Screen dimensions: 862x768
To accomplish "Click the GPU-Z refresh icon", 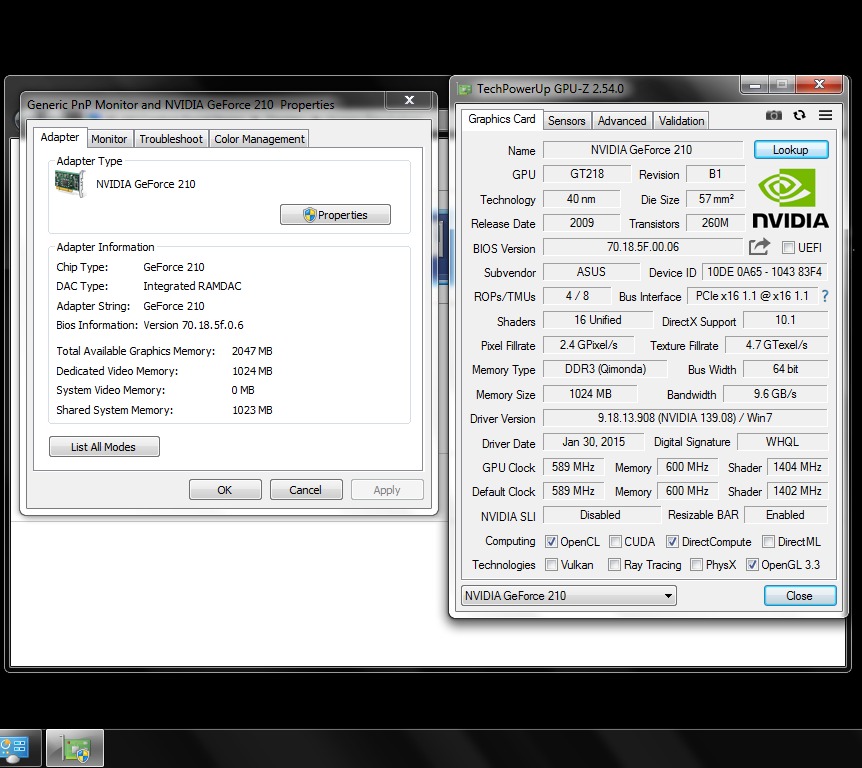I will pos(799,116).
